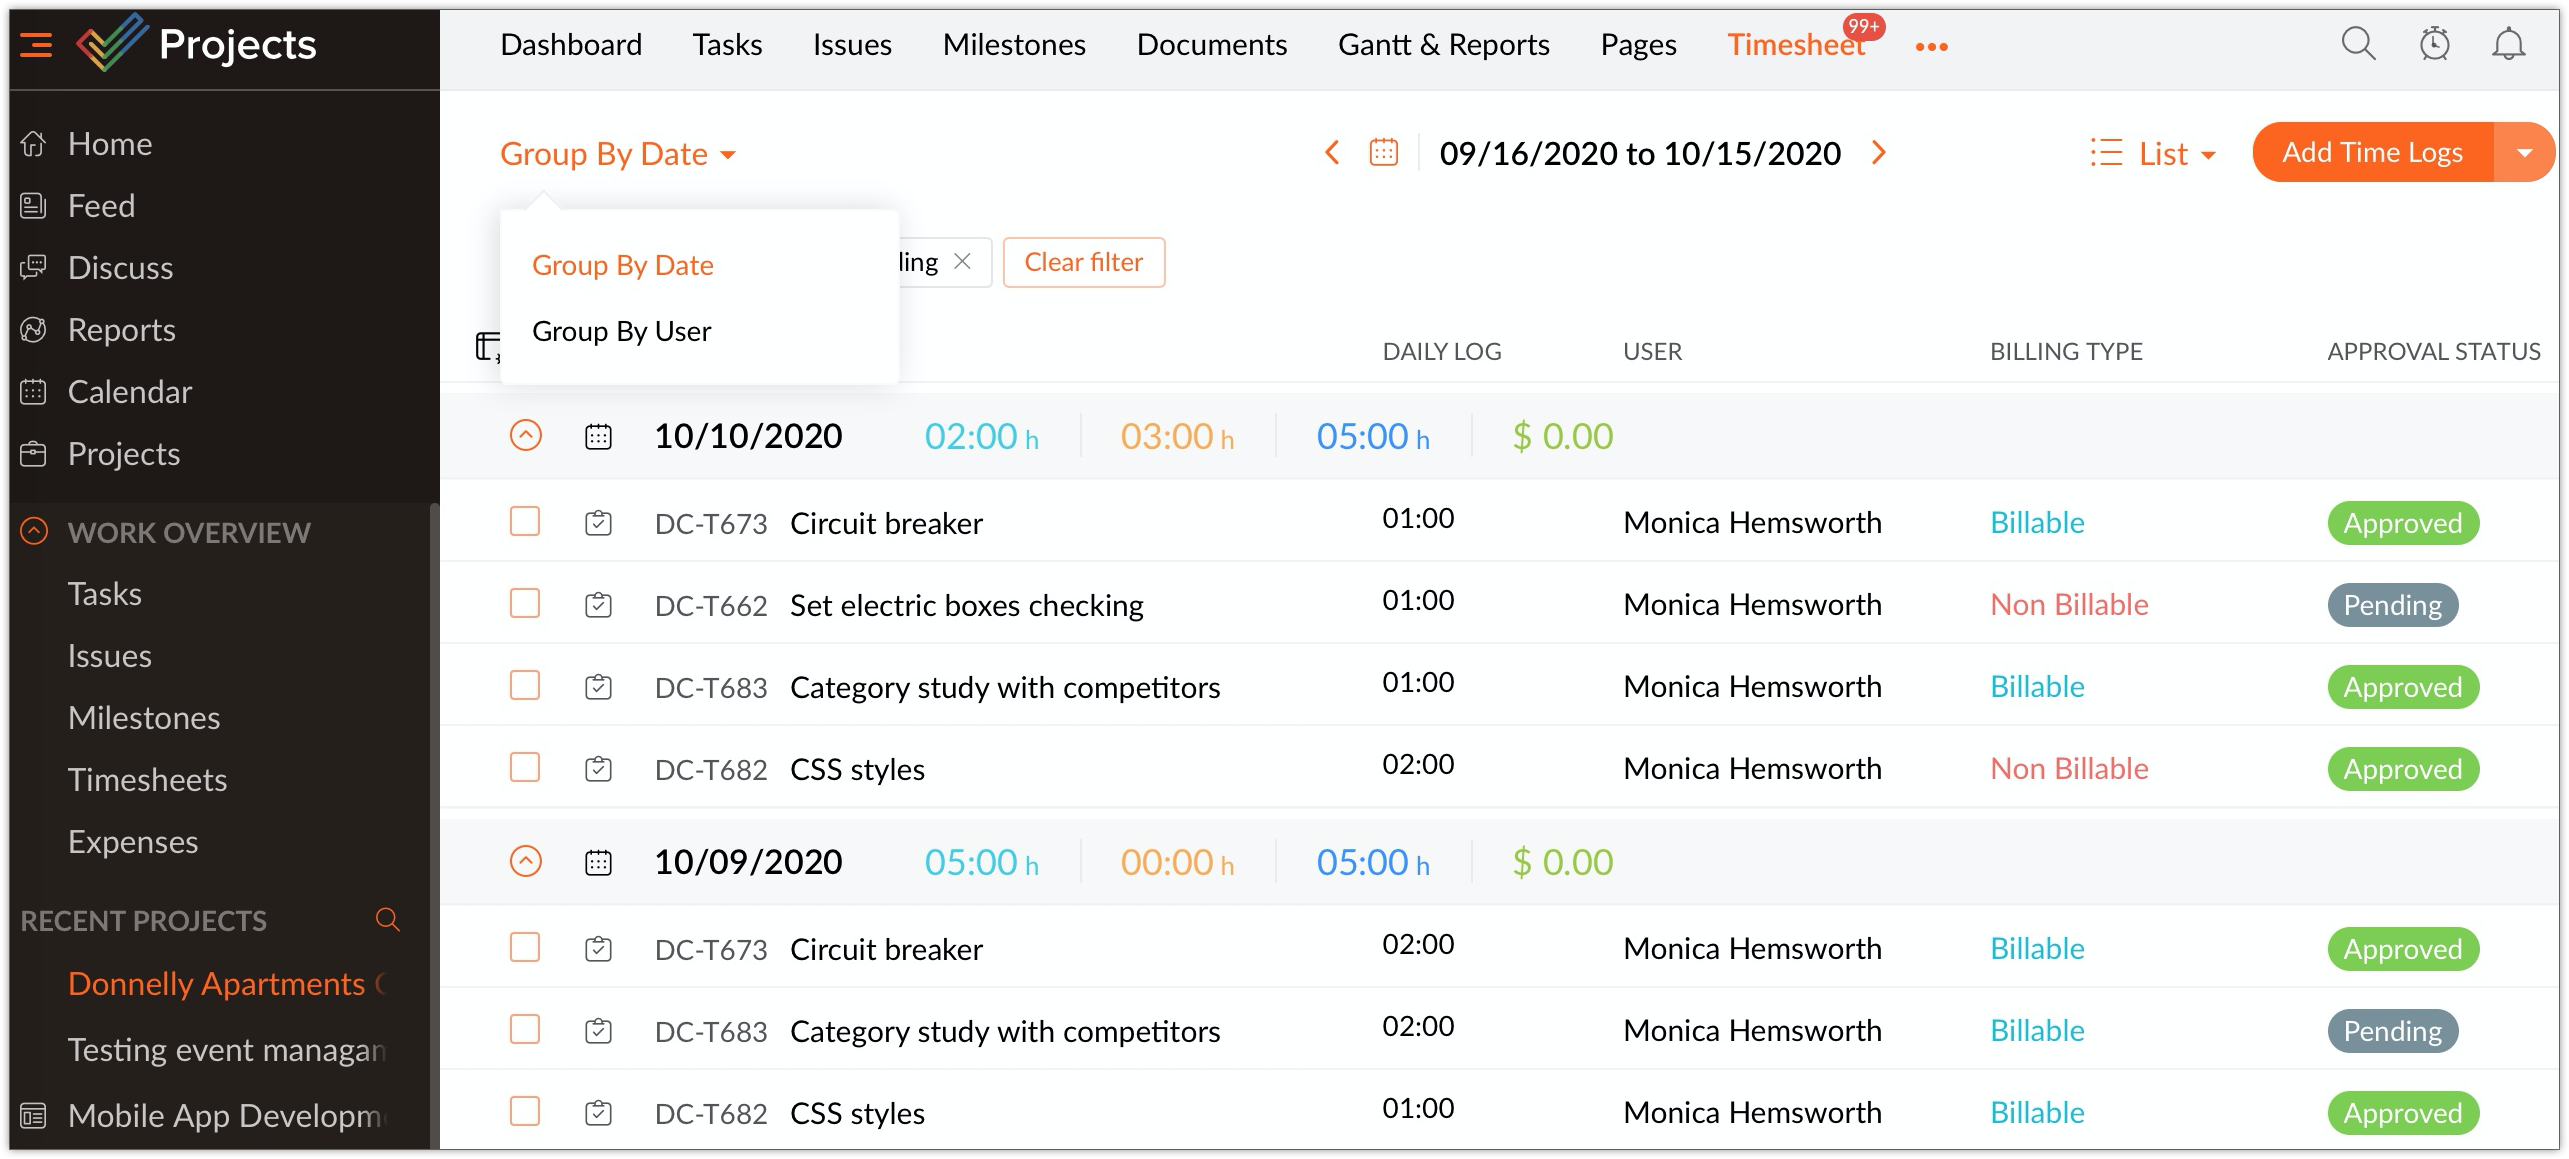Click the search magnifier in top bar
2569x1159 pixels.
[x=2358, y=44]
